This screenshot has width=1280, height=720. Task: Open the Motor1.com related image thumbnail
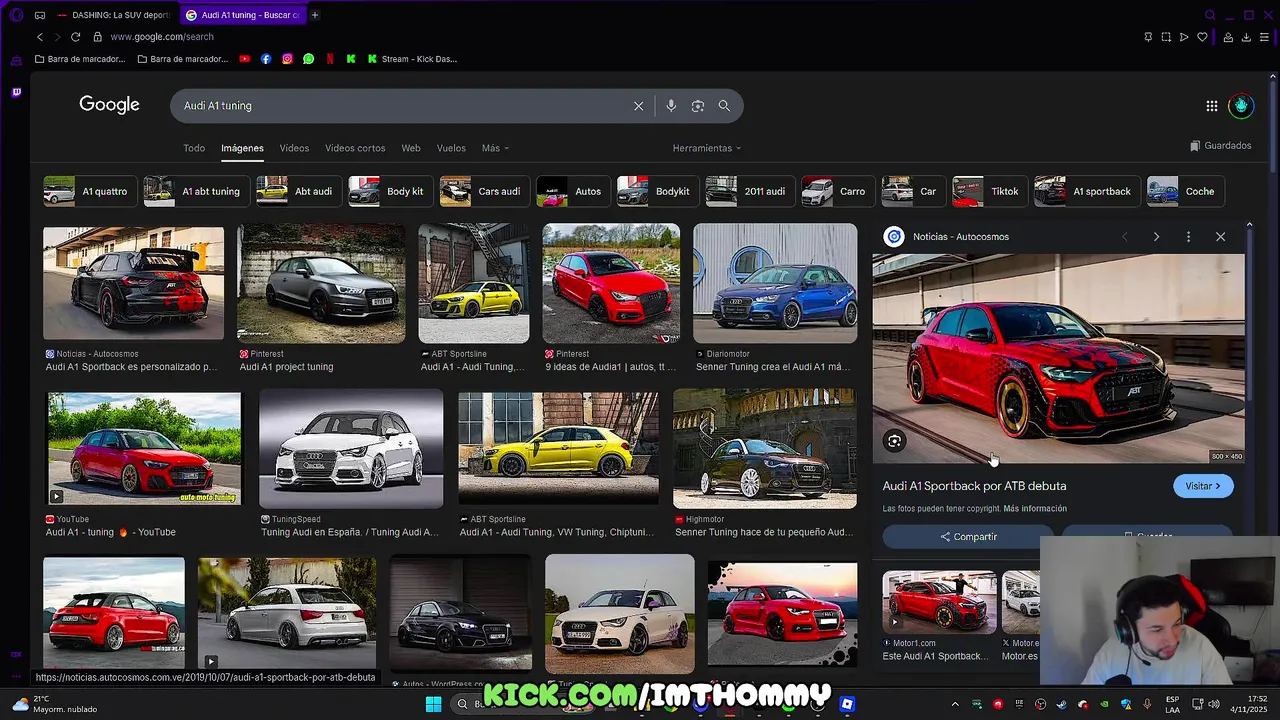939,602
